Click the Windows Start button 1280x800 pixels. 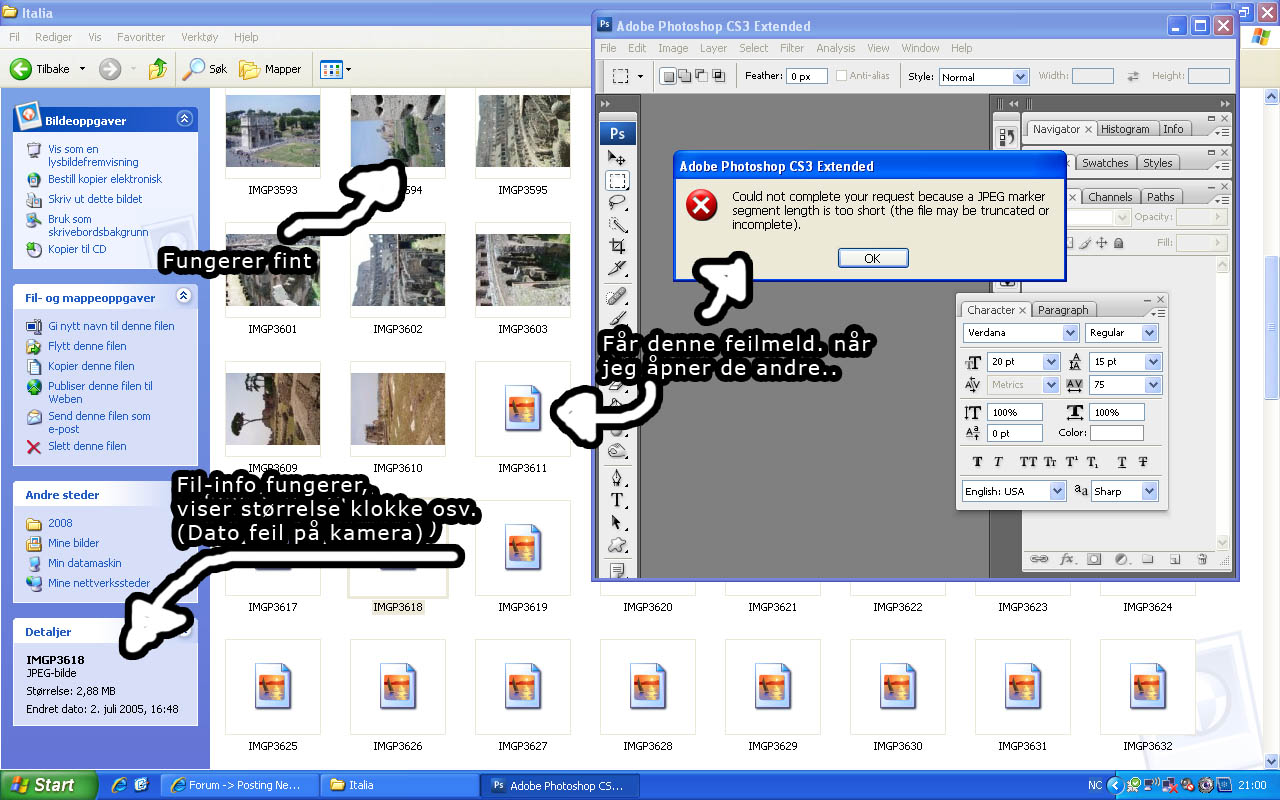point(48,785)
